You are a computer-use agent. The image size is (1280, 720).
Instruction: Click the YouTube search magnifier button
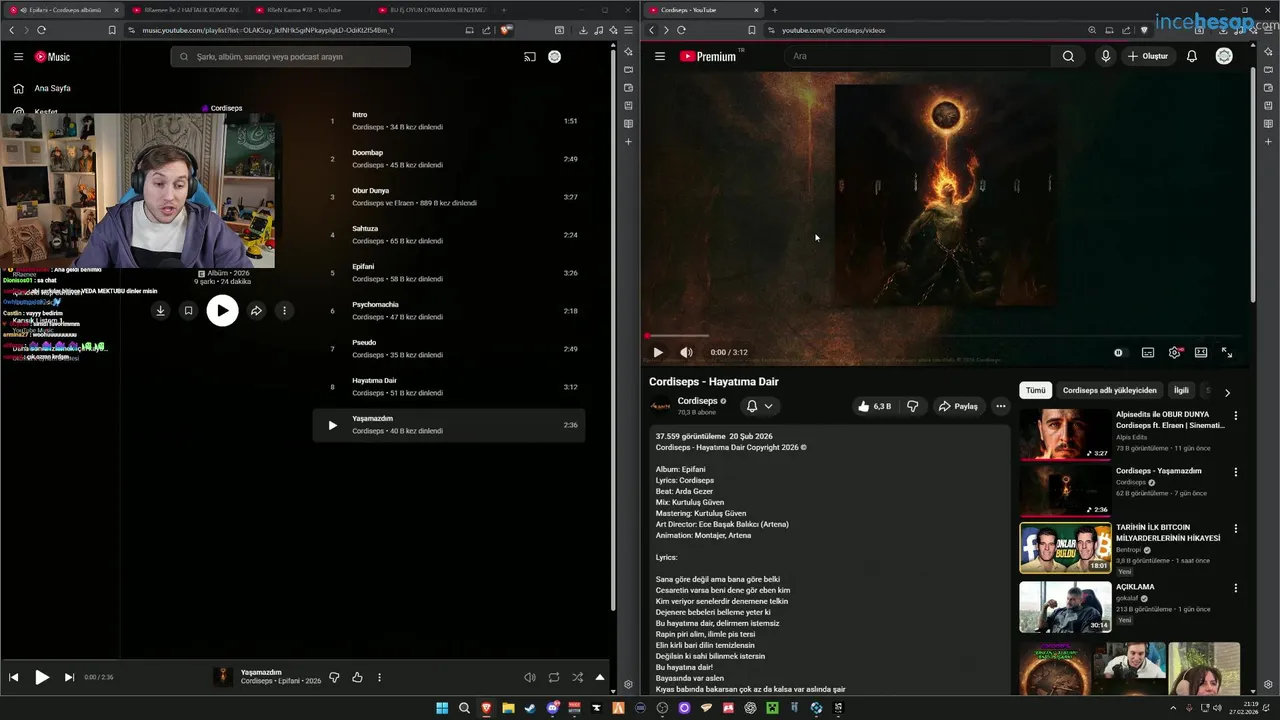tap(1068, 56)
